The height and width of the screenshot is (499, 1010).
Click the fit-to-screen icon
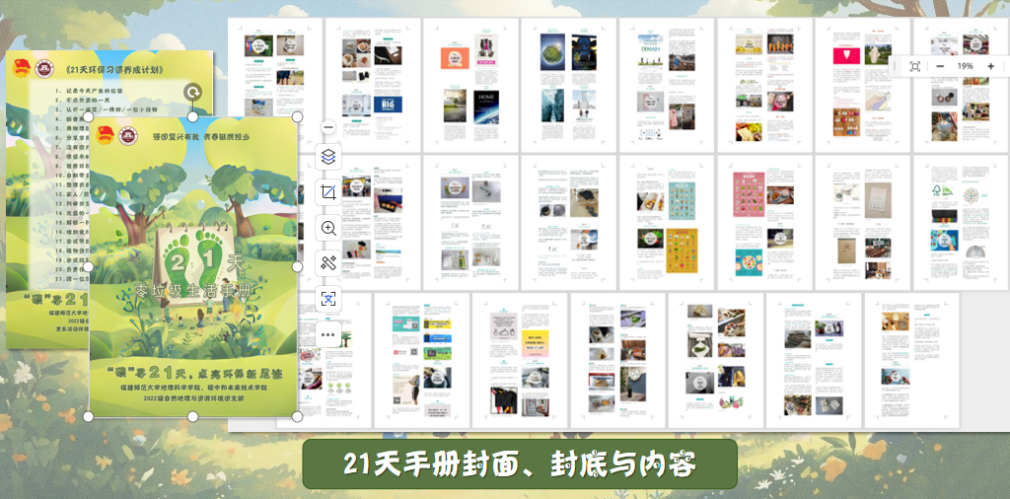coord(914,66)
